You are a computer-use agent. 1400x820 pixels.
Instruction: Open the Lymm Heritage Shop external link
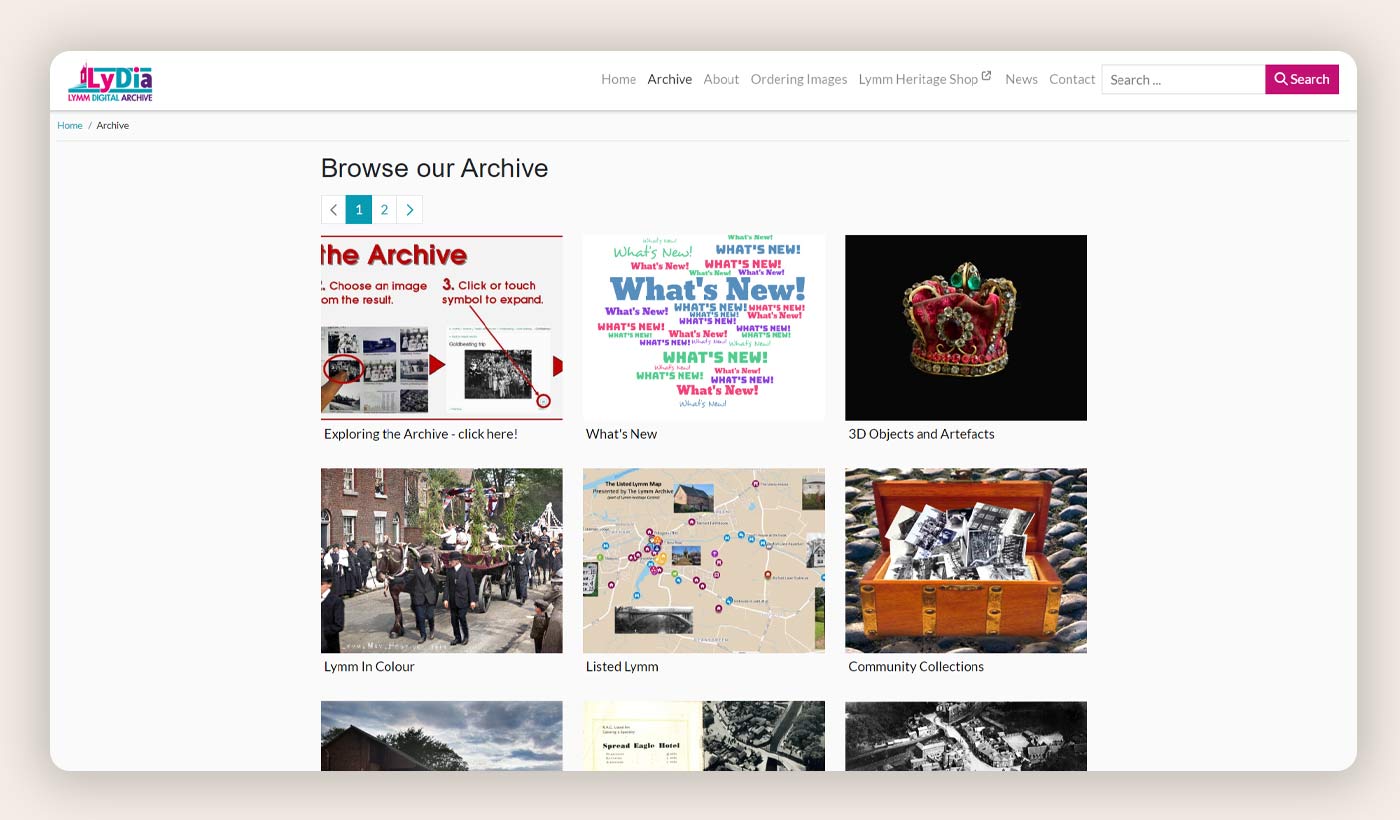pos(924,79)
